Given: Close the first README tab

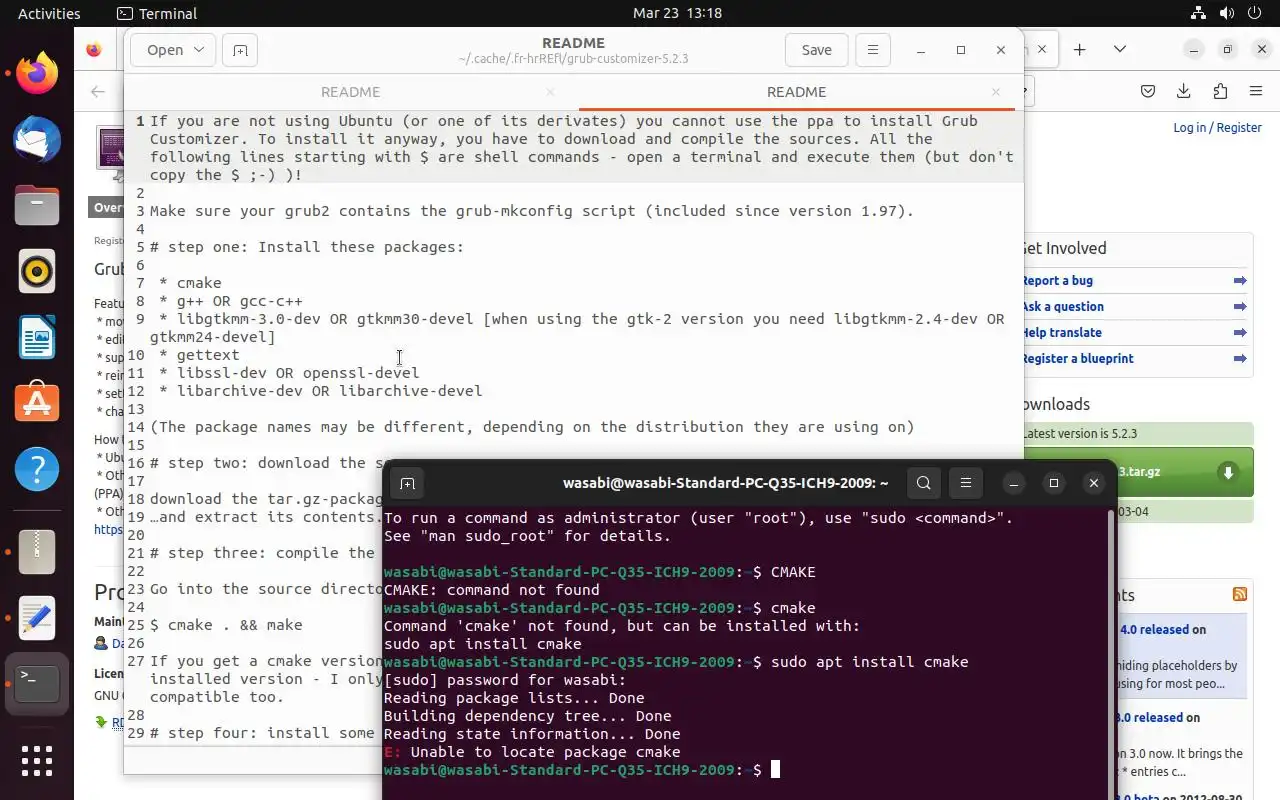Looking at the screenshot, I should point(550,91).
